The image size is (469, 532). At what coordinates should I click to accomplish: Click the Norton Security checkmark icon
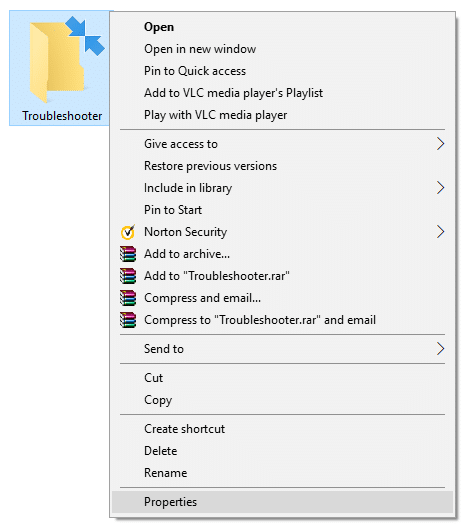tap(128, 232)
